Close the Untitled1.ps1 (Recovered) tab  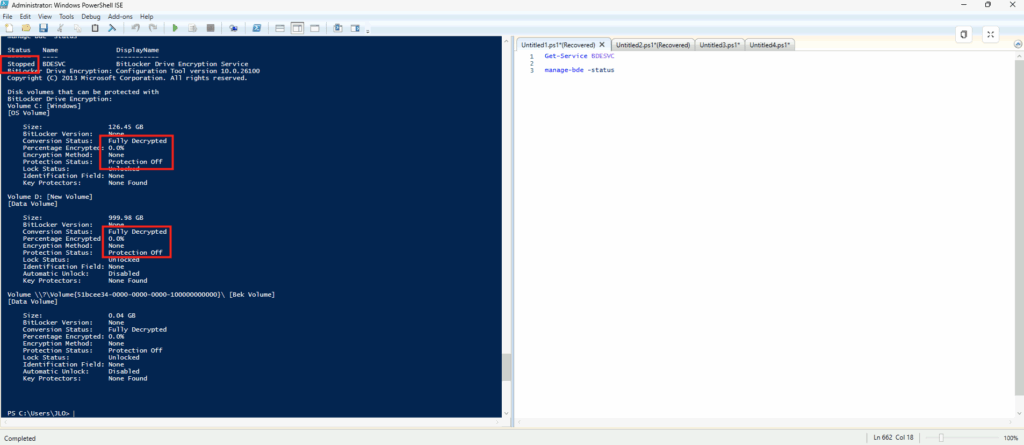[602, 45]
